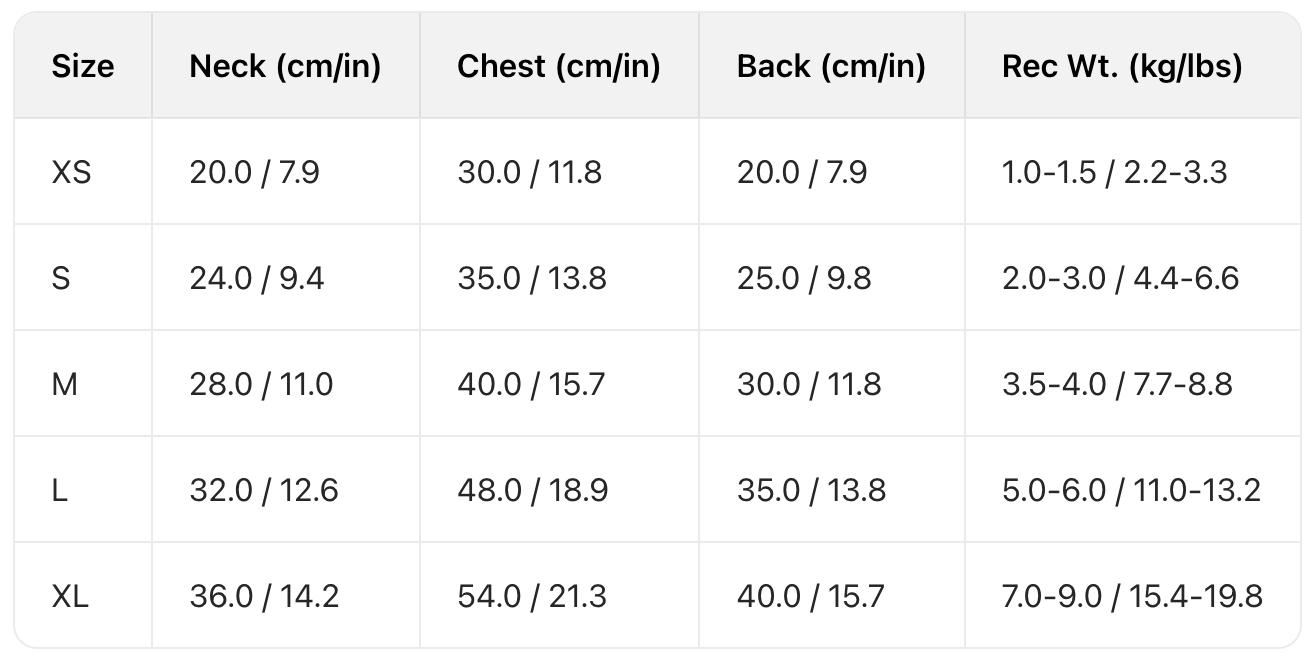Click the XL back value 40.0 / 15.7
The image size is (1310, 658).
tap(810, 597)
